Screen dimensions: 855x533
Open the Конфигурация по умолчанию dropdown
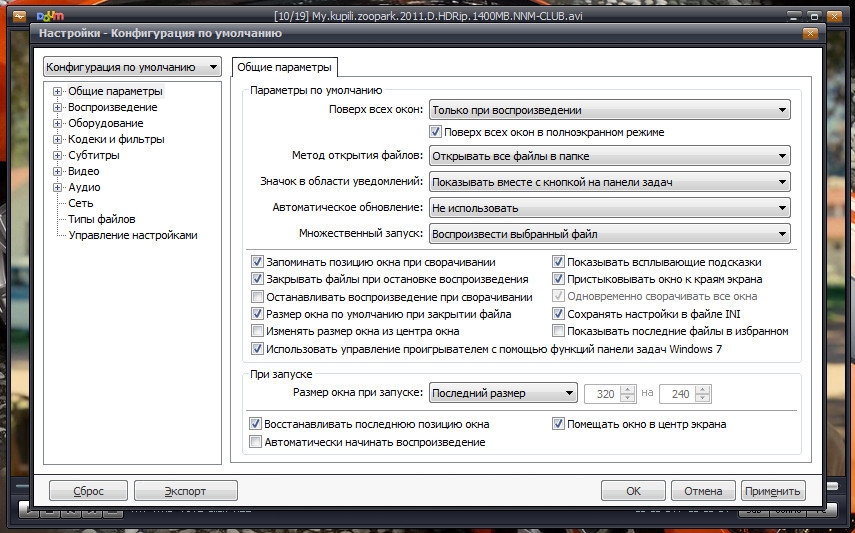132,67
